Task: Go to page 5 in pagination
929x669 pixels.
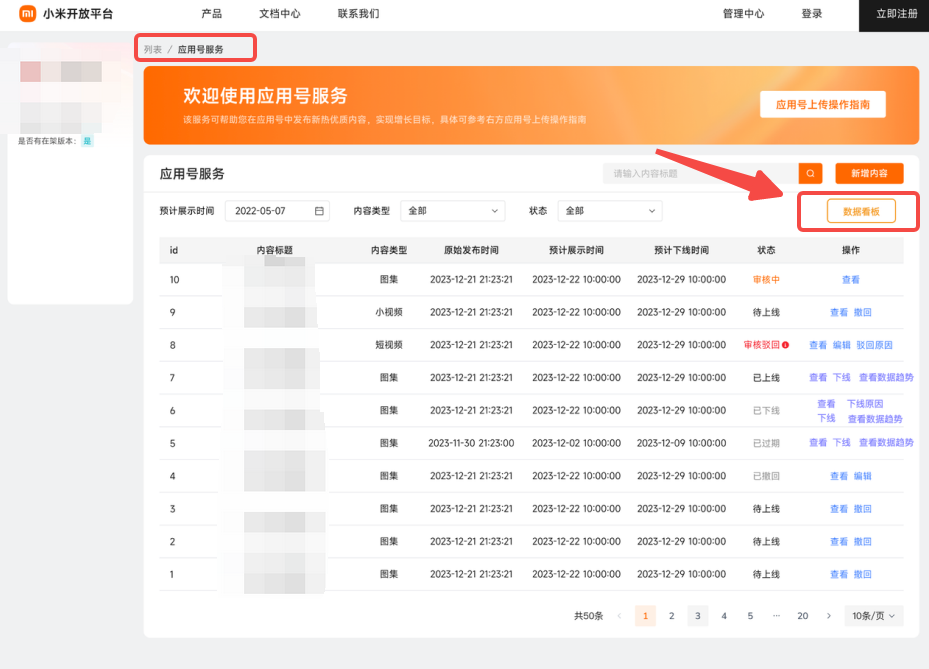Action: [x=750, y=616]
